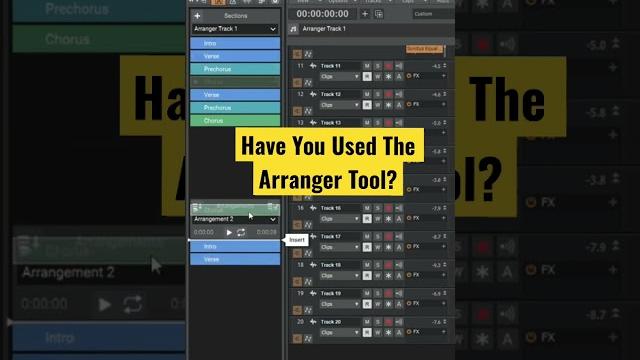
Task: Toggle FX bin power on Track 18
Action: point(409,275)
